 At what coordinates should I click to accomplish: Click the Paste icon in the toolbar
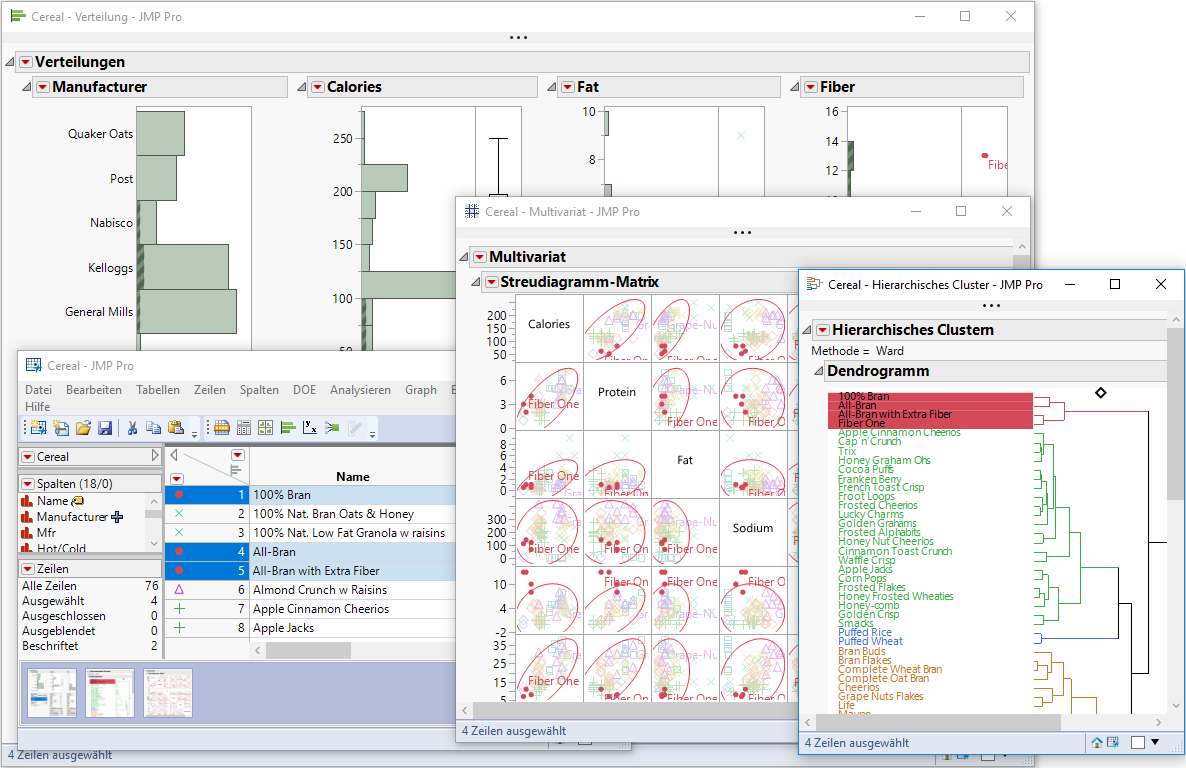176,429
